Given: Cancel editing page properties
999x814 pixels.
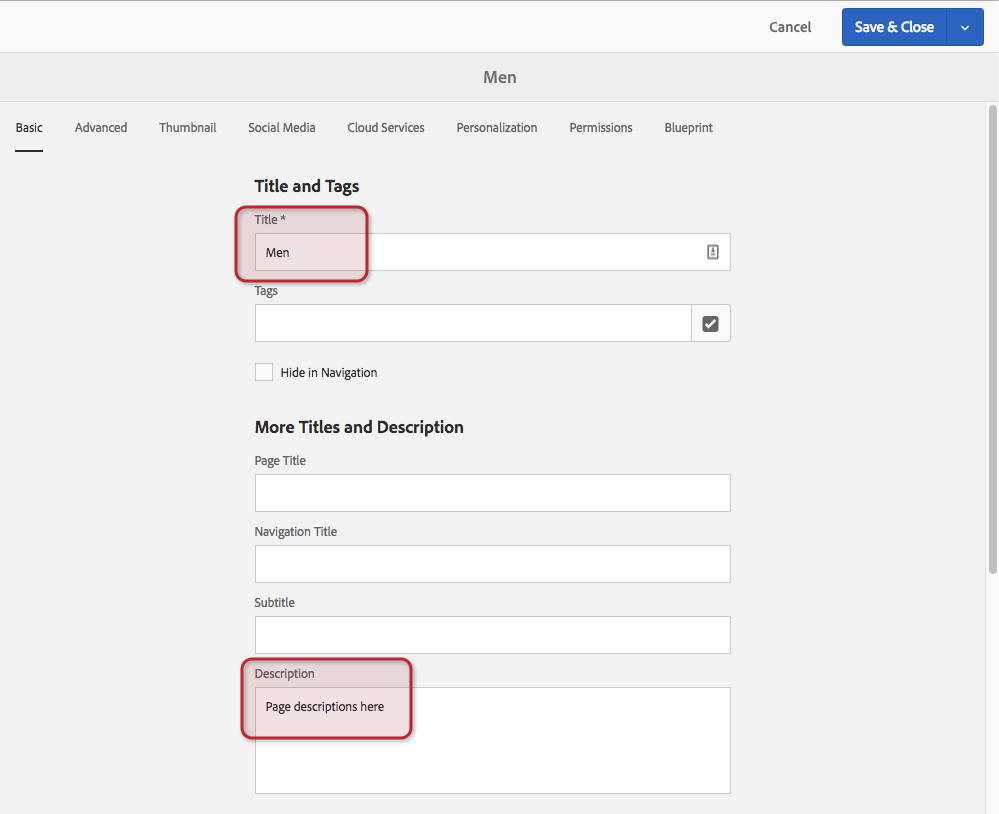Looking at the screenshot, I should tap(790, 28).
